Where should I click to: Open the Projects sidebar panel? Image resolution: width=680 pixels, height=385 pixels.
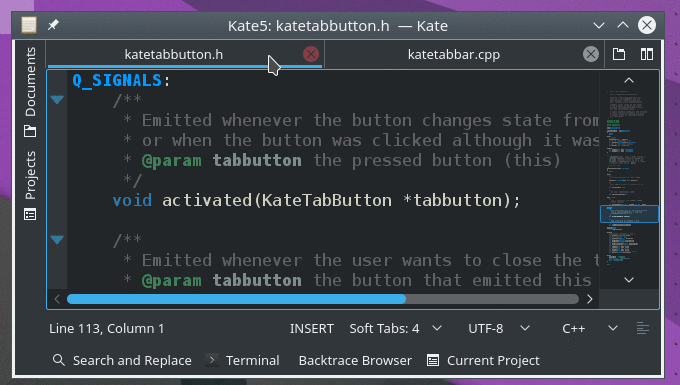(30, 185)
